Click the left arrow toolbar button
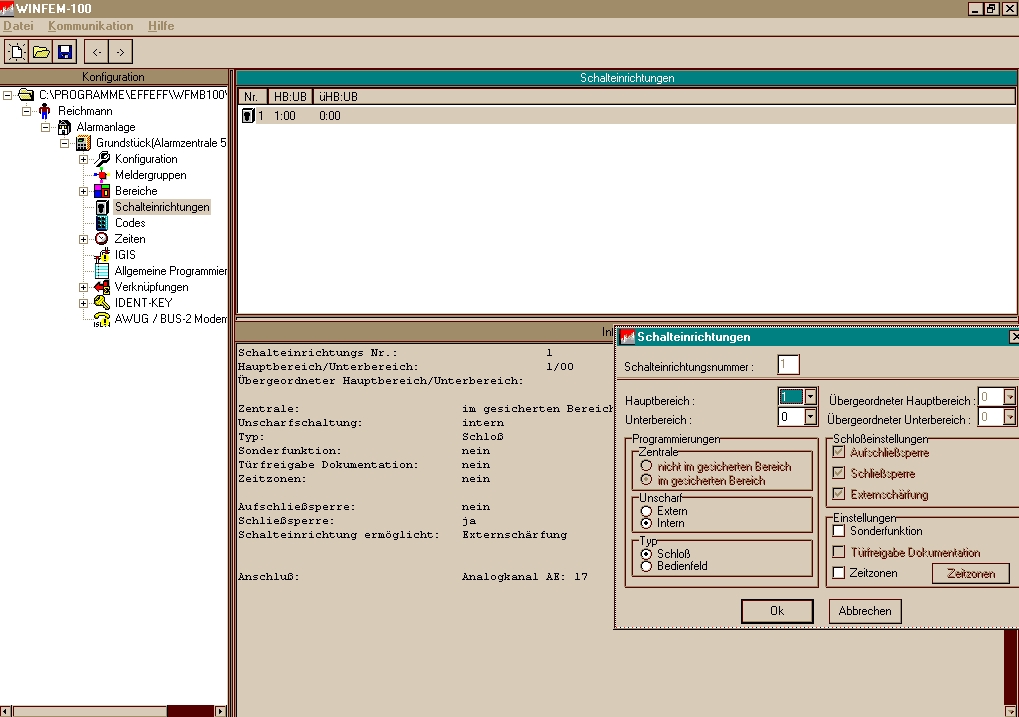This screenshot has height=717, width=1019. (x=96, y=51)
